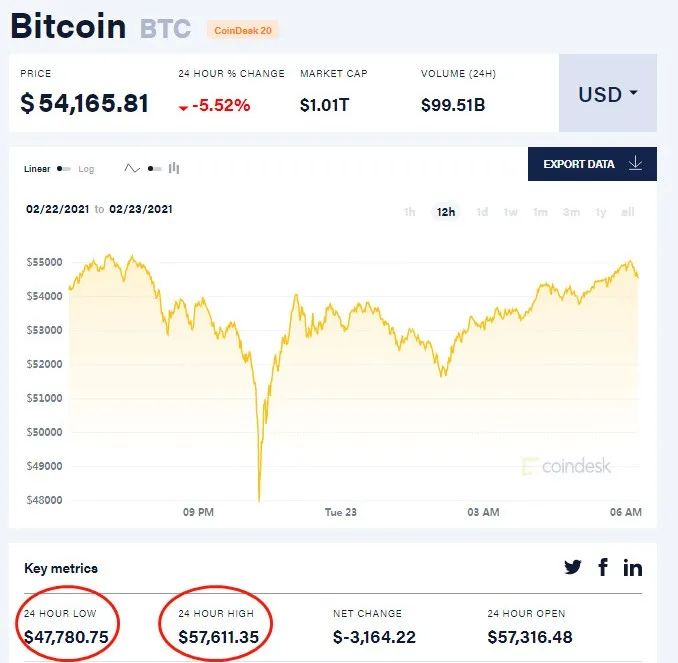Viewport: 678px width, 663px height.
Task: Select the candlestick chart icon
Action: (174, 168)
